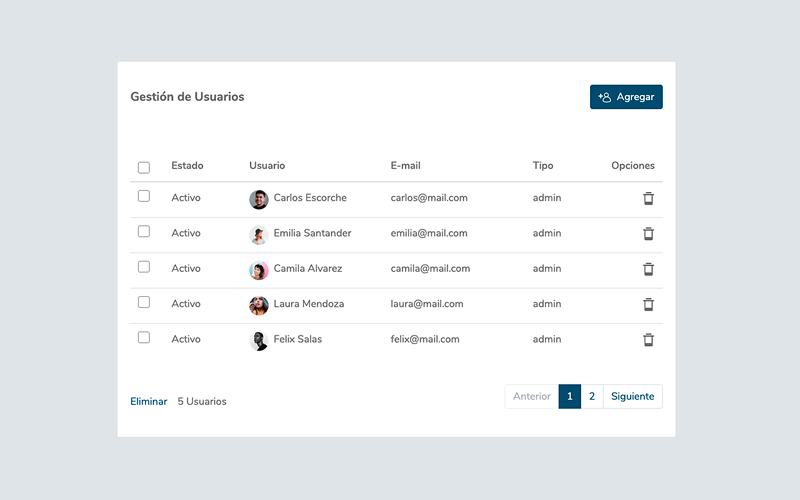The height and width of the screenshot is (500, 800).
Task: Toggle the select-all header checkbox
Action: pyautogui.click(x=144, y=167)
